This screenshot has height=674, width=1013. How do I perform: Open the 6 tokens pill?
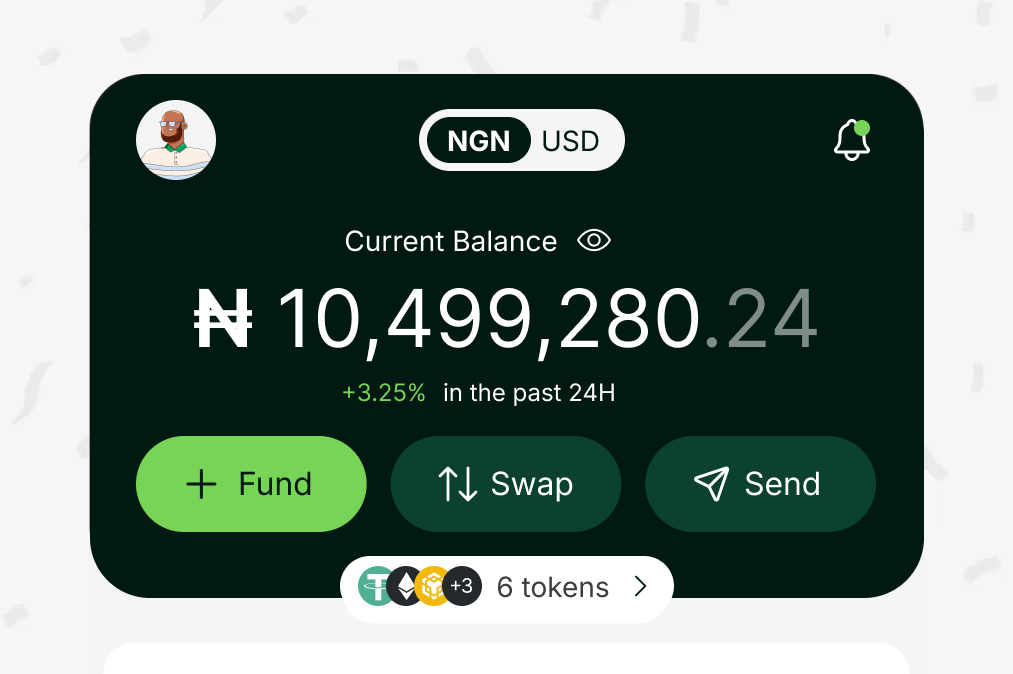pos(552,588)
